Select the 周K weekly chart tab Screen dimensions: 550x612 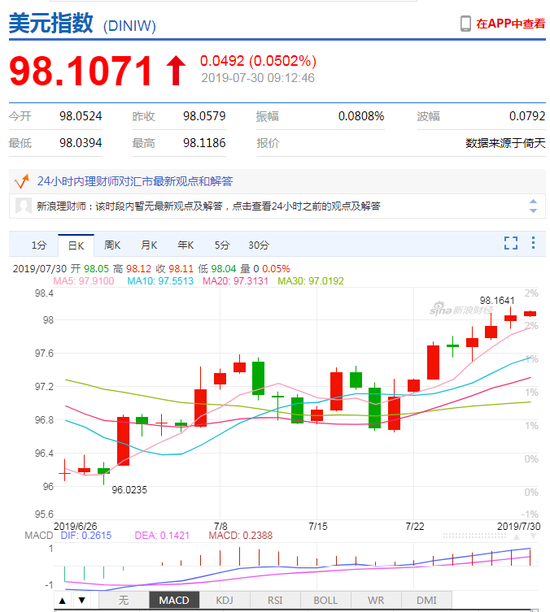[x=112, y=245]
